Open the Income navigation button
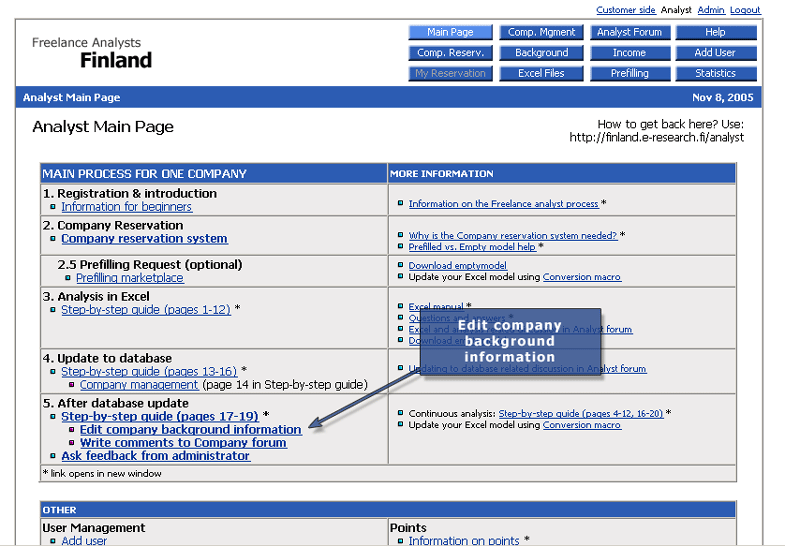 [x=629, y=53]
